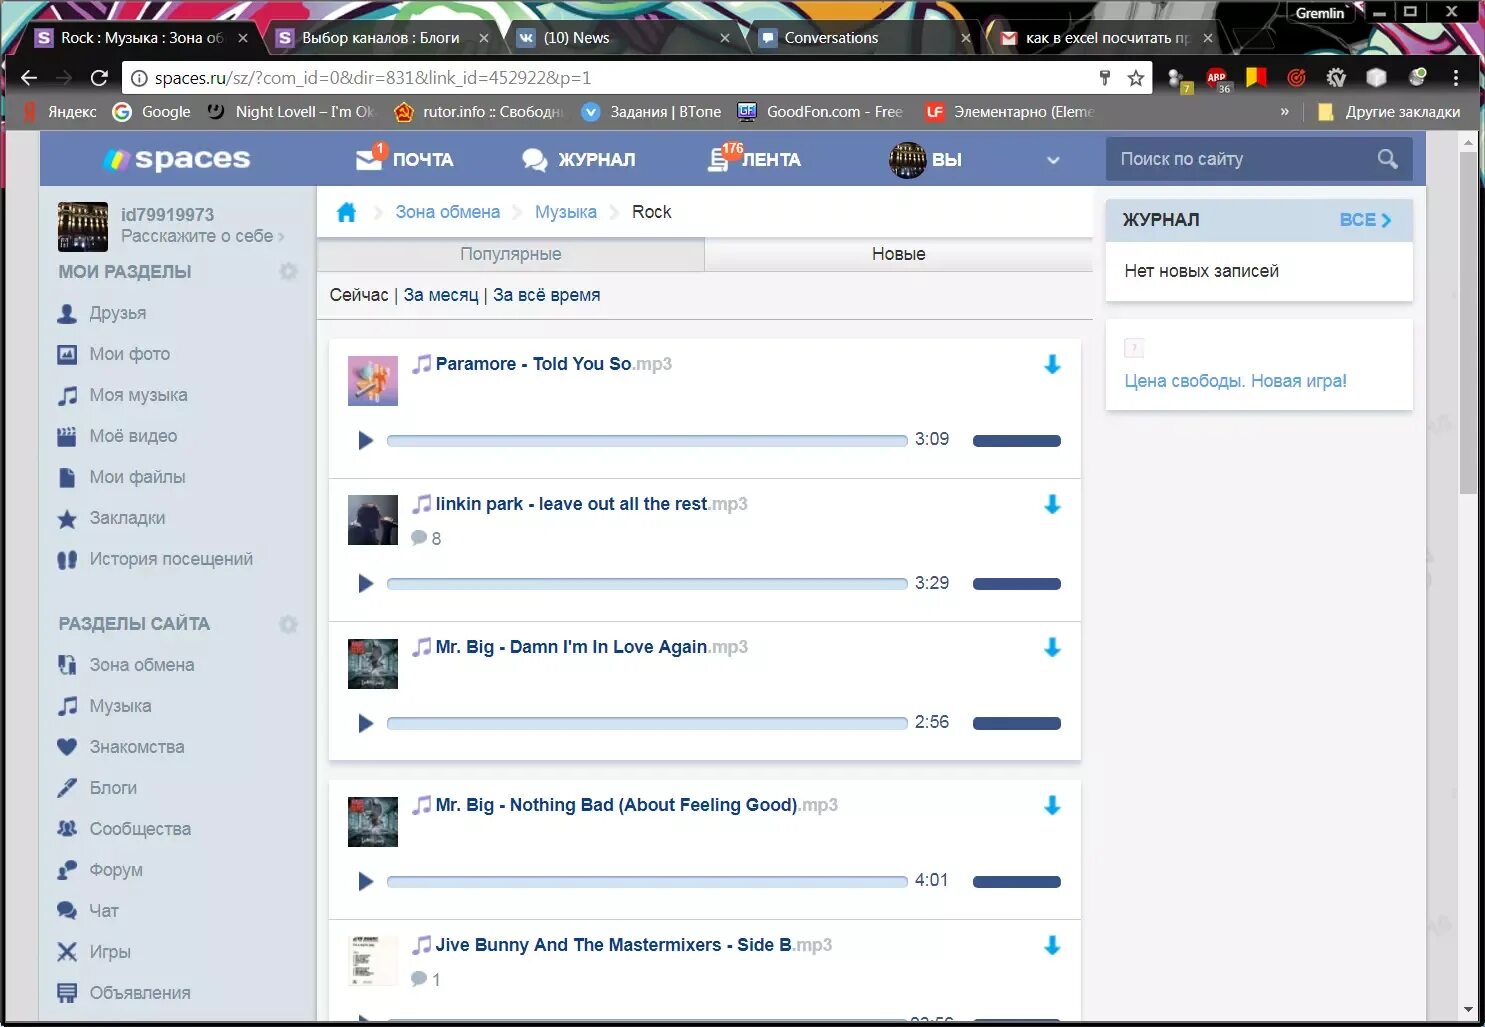
Task: Open Моё видео in sidebar
Action: tap(133, 436)
